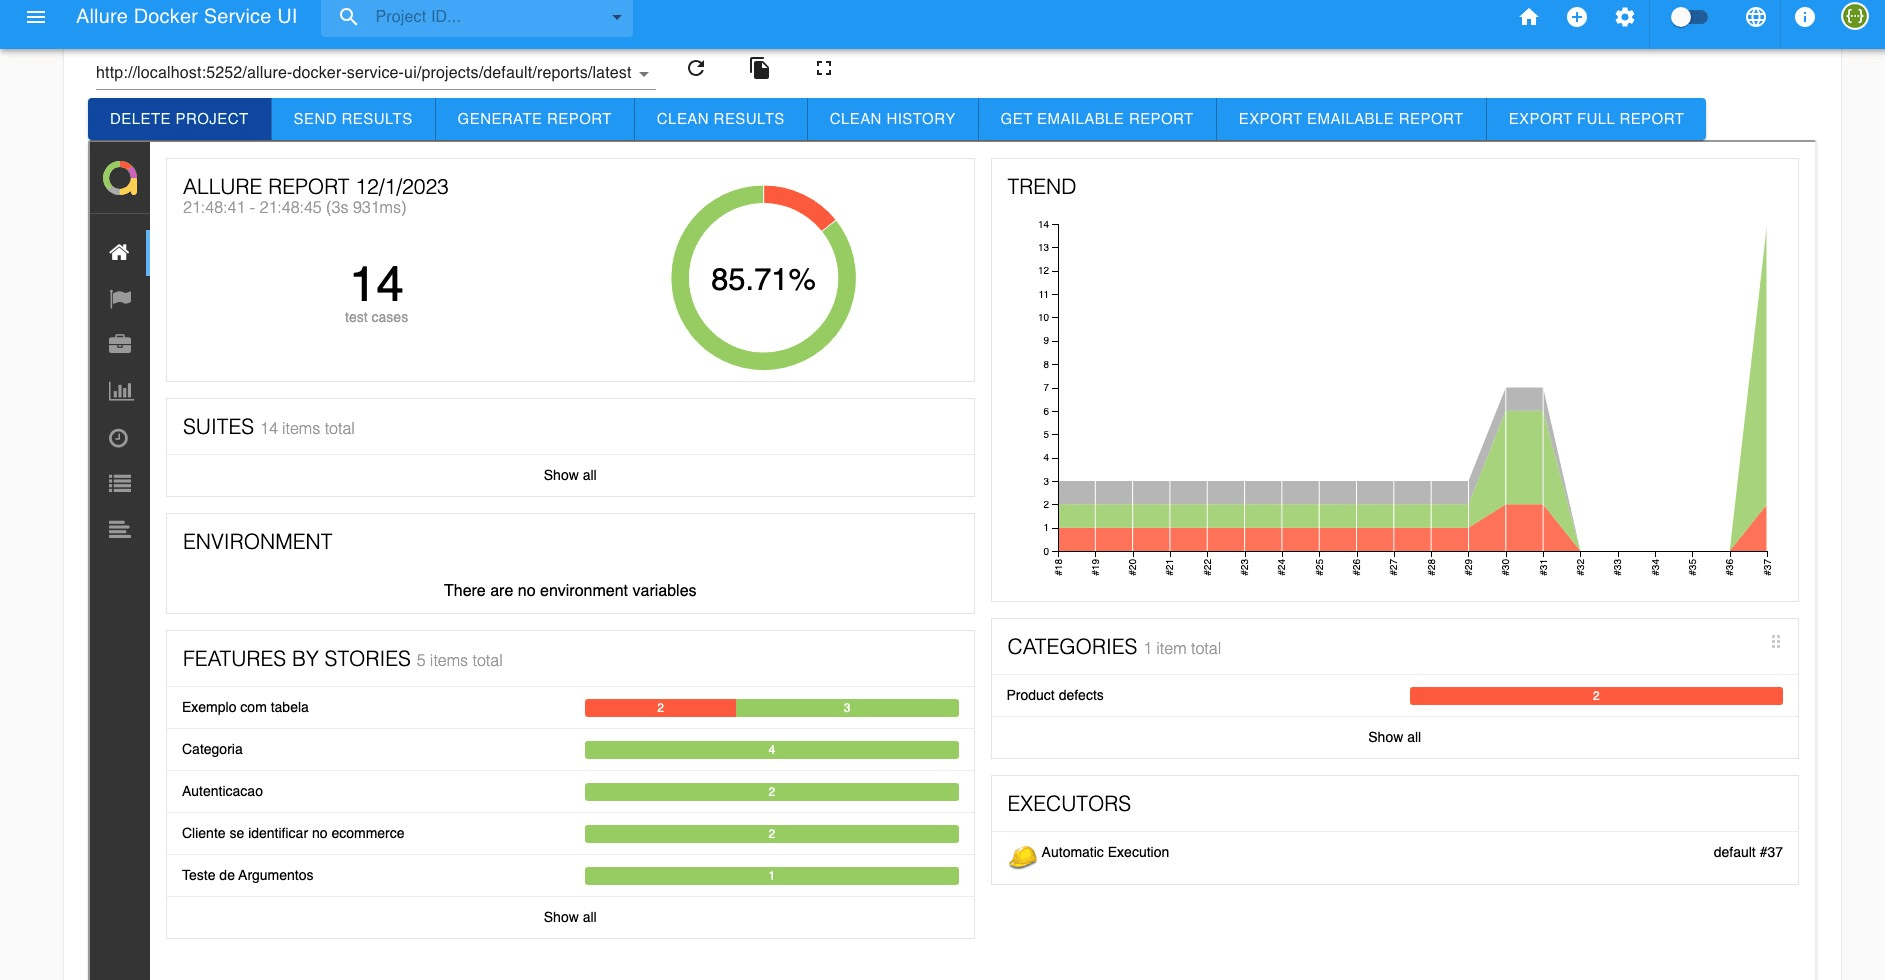Click the Allure logo in sidebar
Screen dimensions: 1885x980
120,178
